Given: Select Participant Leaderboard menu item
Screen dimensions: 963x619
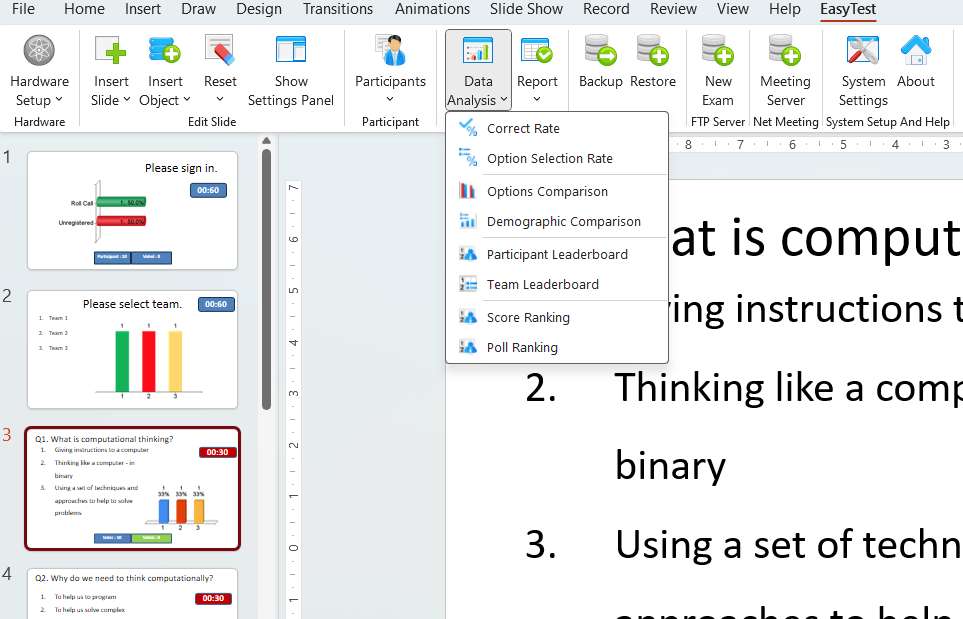Looking at the screenshot, I should pos(557,255).
